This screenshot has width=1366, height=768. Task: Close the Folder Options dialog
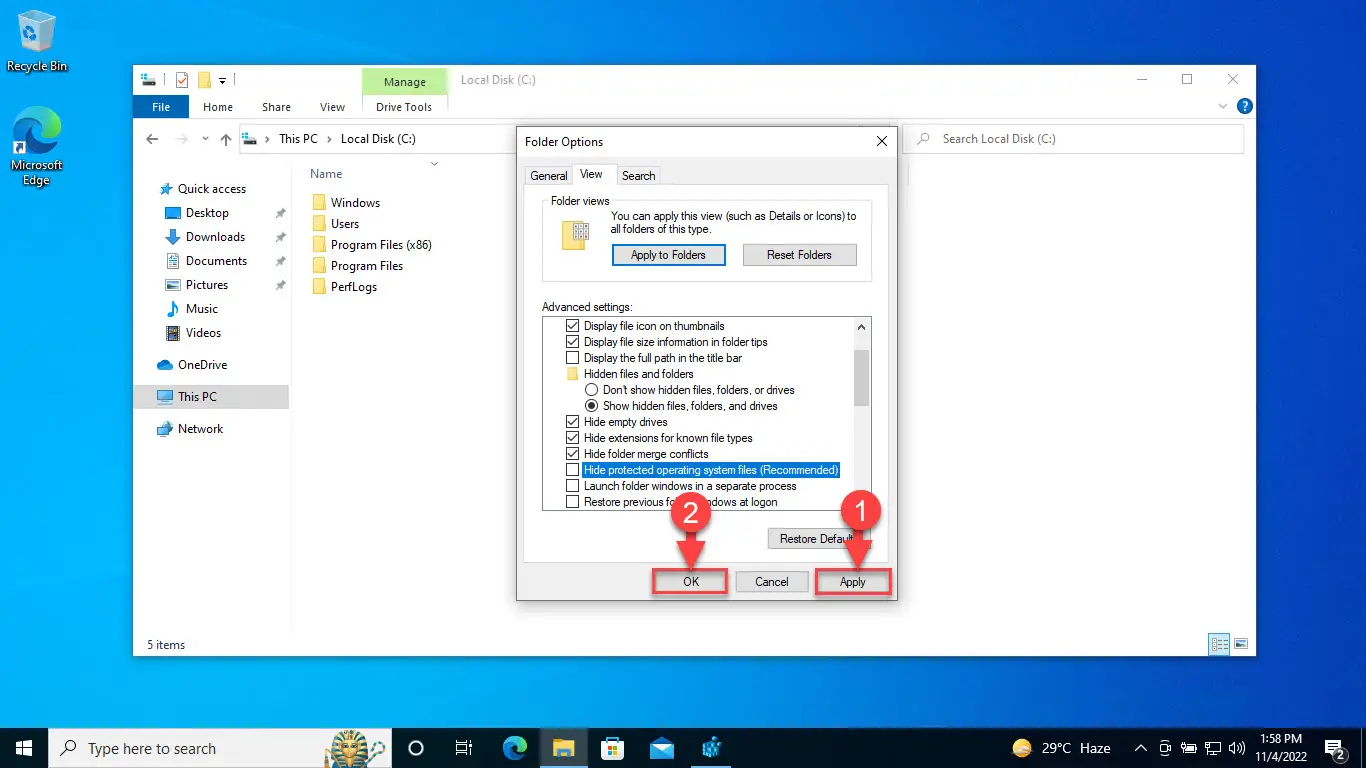(x=881, y=142)
